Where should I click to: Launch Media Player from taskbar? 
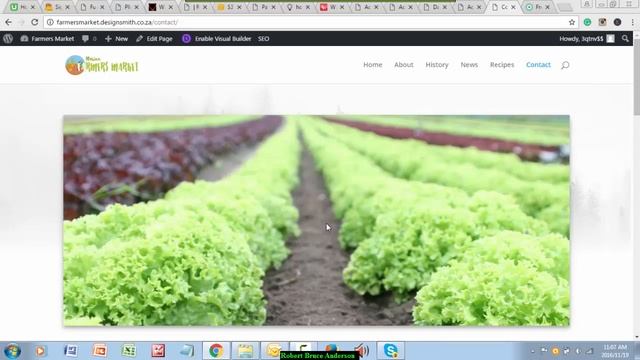pos(40,351)
